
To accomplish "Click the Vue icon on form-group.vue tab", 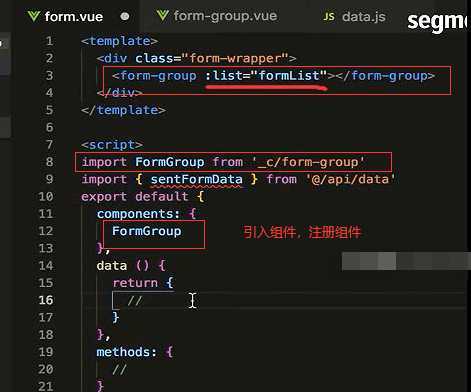I will [163, 16].
